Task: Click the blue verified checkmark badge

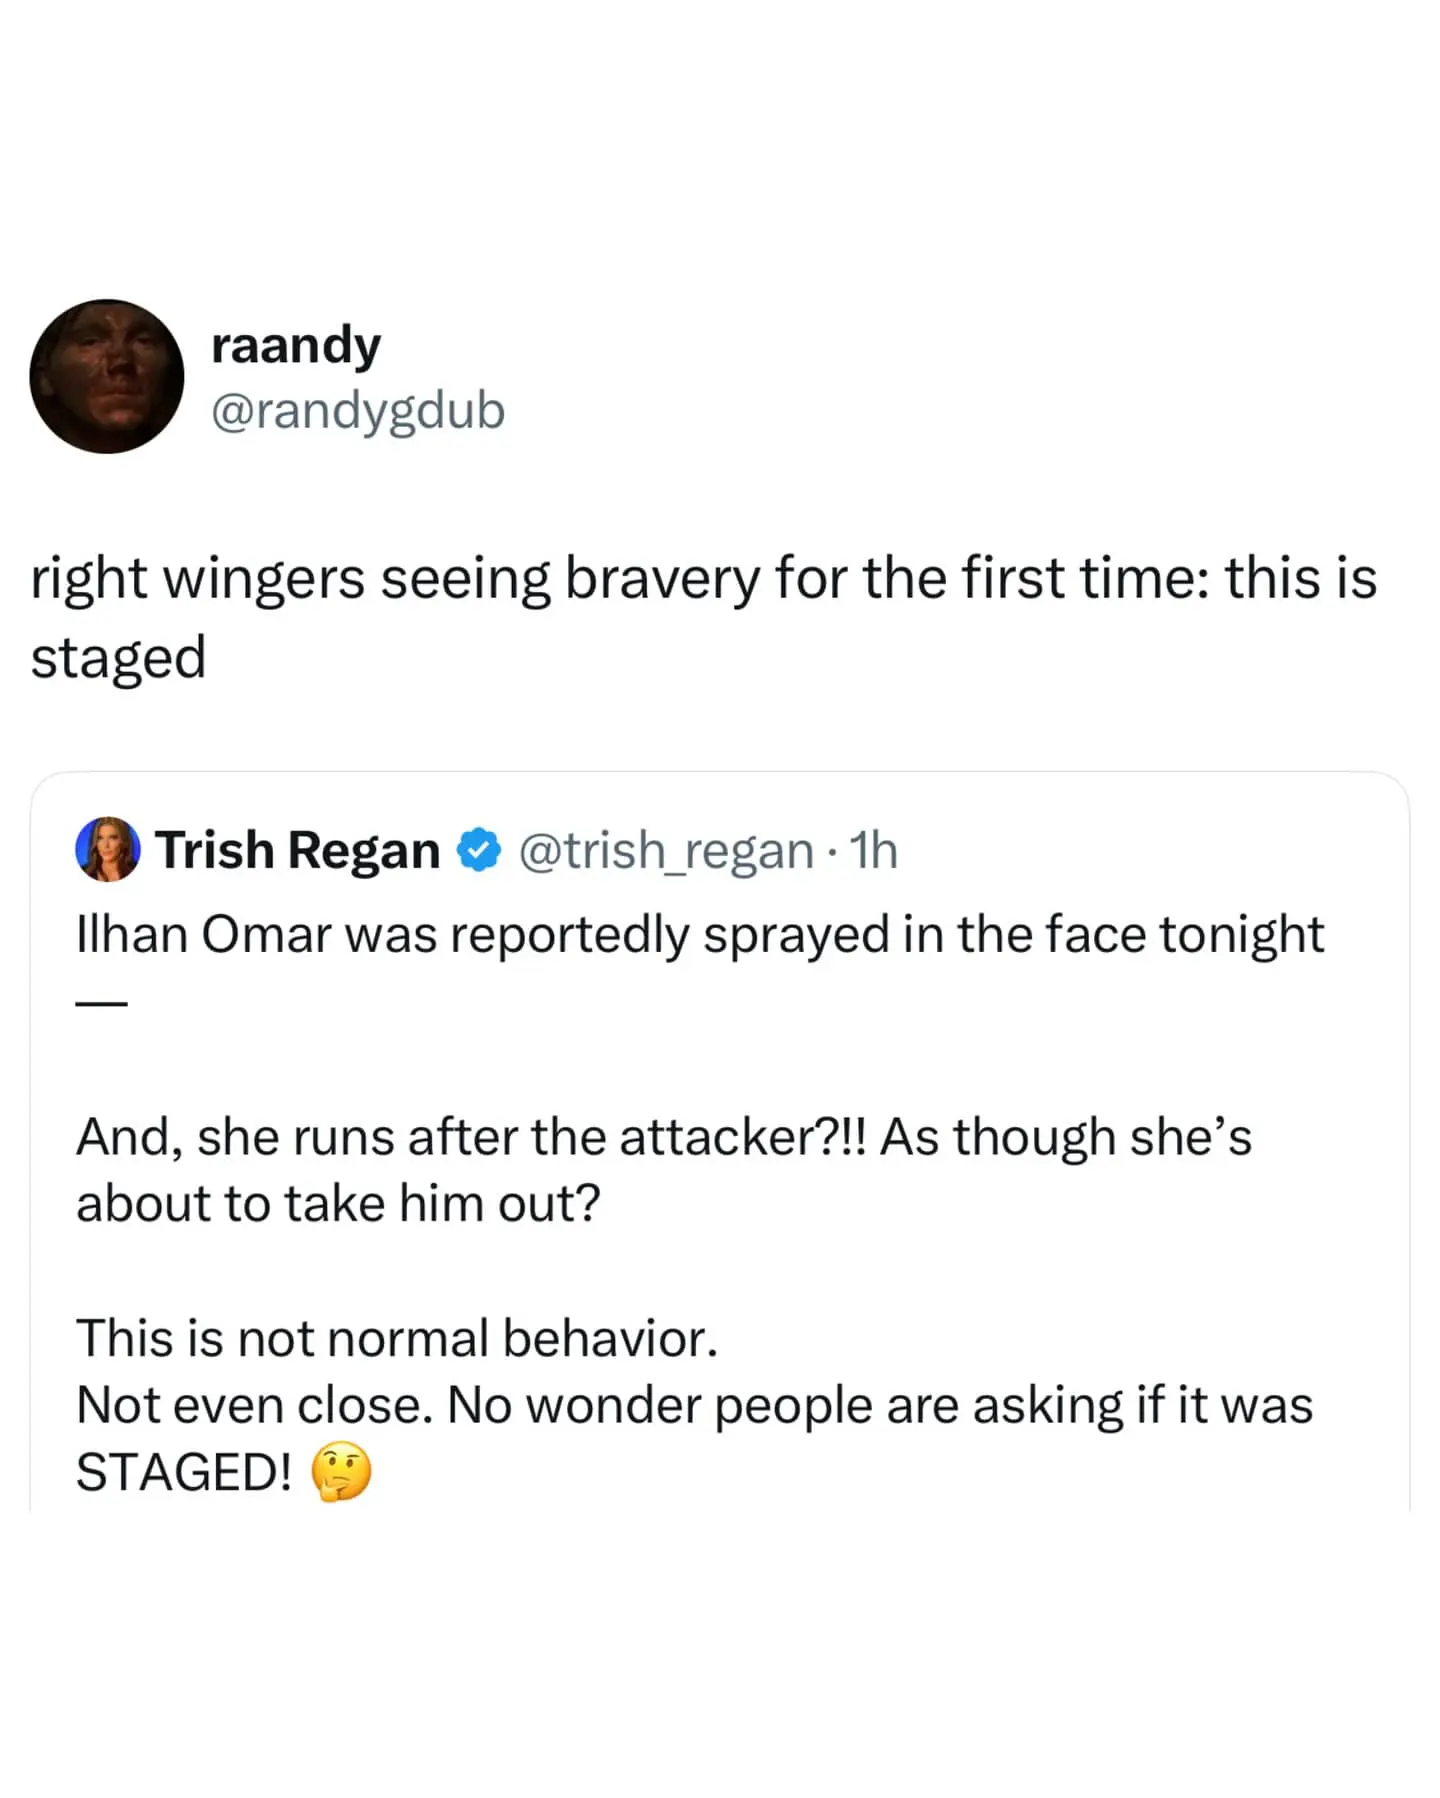Action: click(x=479, y=851)
